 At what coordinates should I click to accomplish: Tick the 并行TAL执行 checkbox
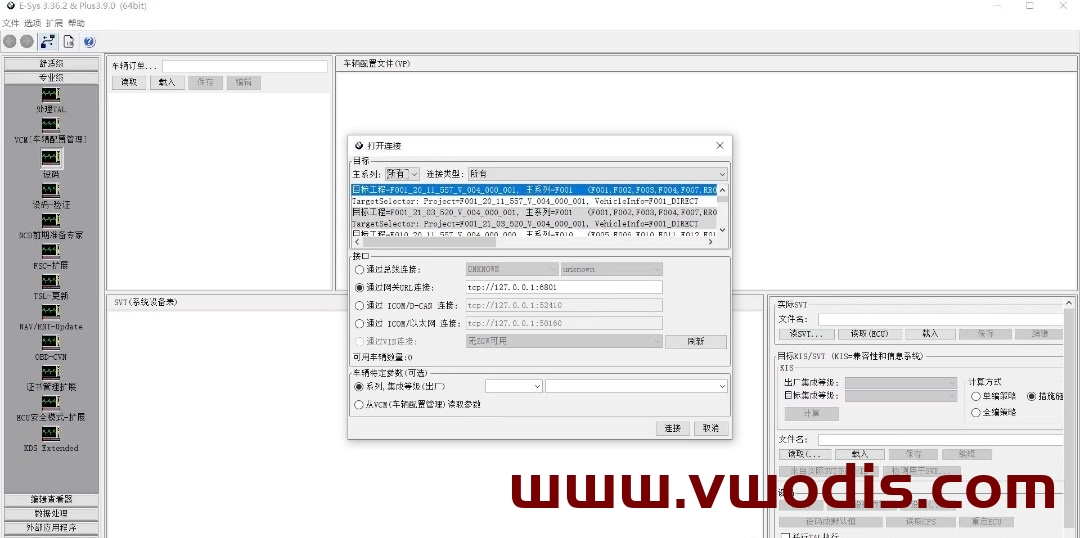point(785,535)
